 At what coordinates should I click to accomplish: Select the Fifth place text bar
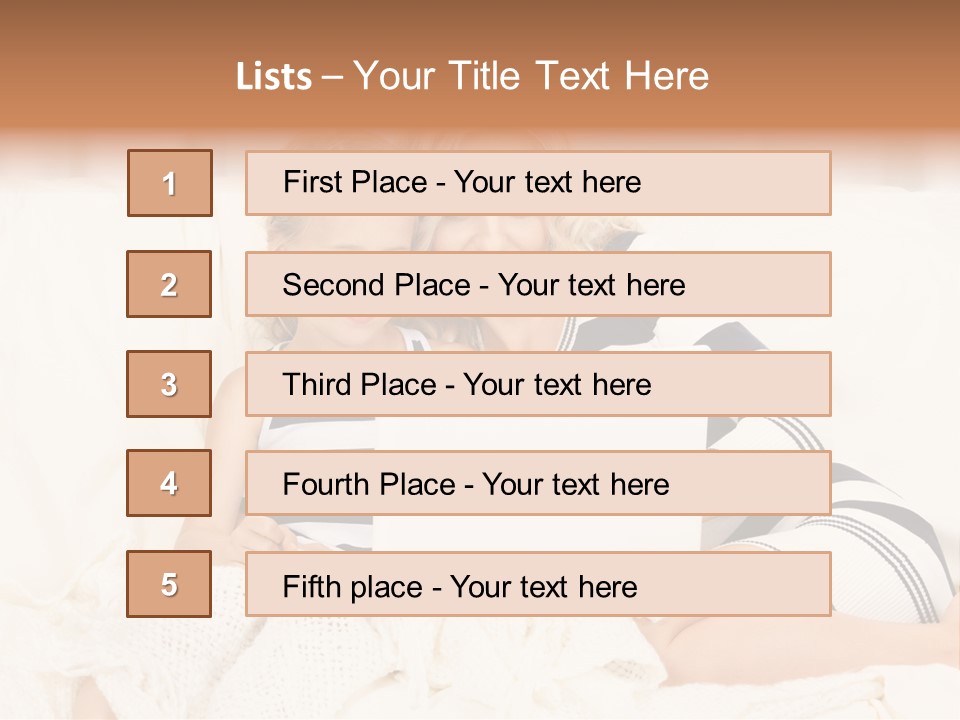coord(538,583)
